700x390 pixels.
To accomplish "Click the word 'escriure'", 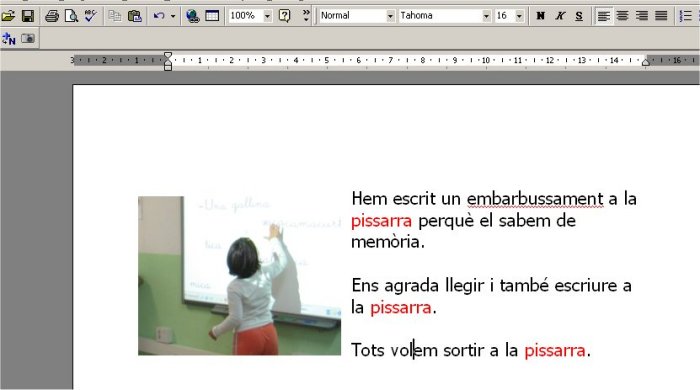I will pos(585,286).
